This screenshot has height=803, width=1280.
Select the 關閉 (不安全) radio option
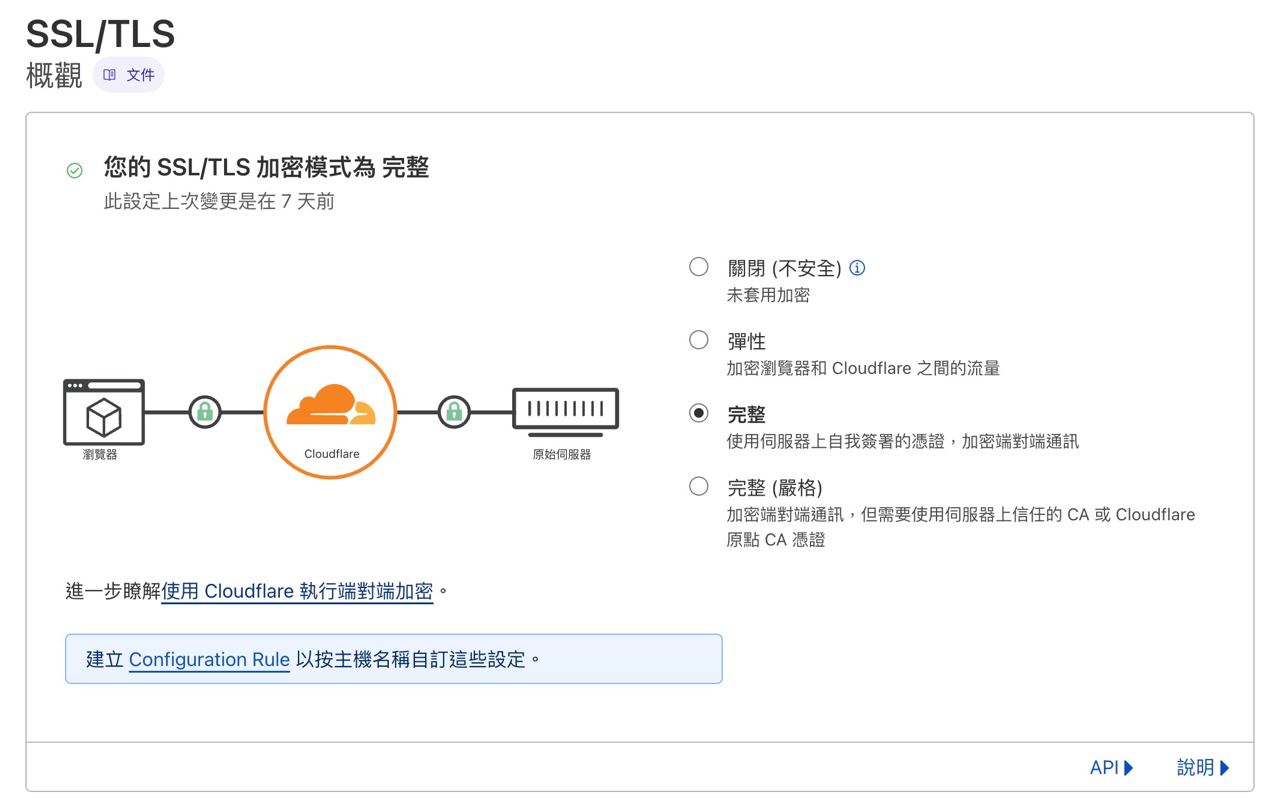pos(699,267)
